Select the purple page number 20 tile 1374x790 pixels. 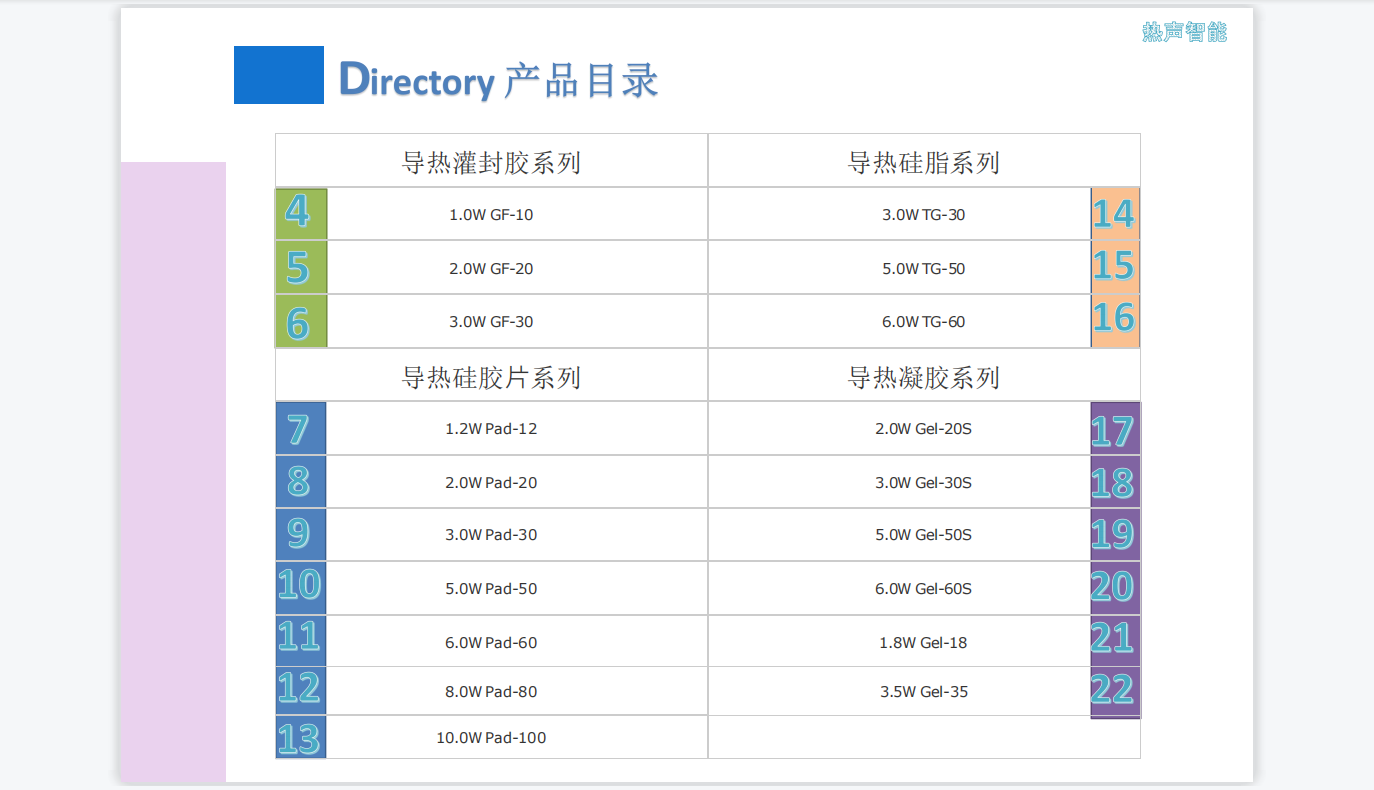(1114, 588)
